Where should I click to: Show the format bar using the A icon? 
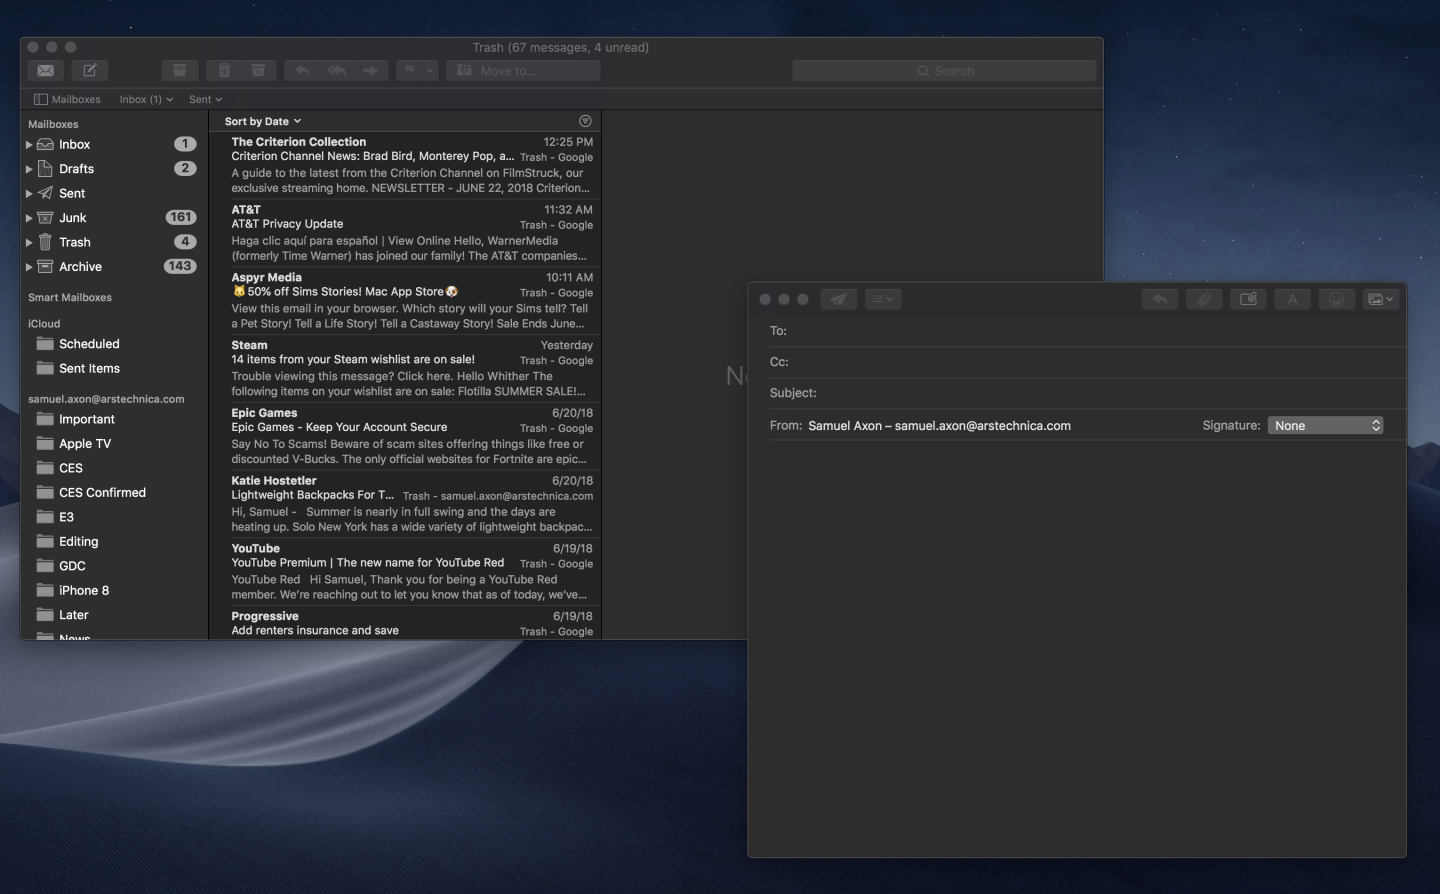(x=1292, y=299)
